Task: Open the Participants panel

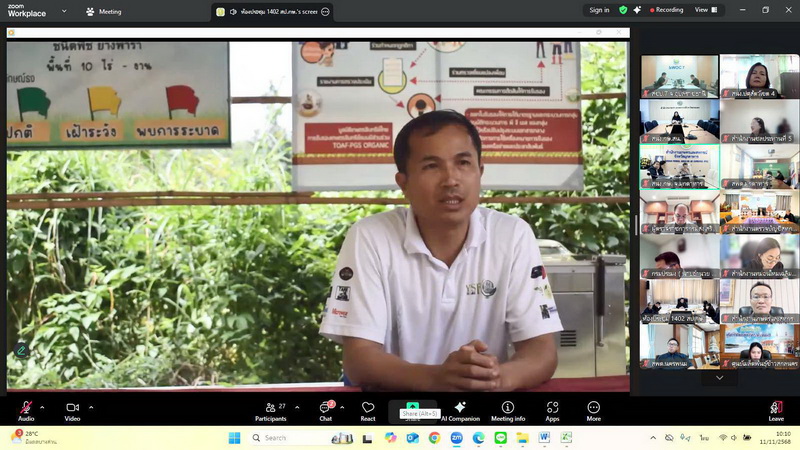Action: 270,409
